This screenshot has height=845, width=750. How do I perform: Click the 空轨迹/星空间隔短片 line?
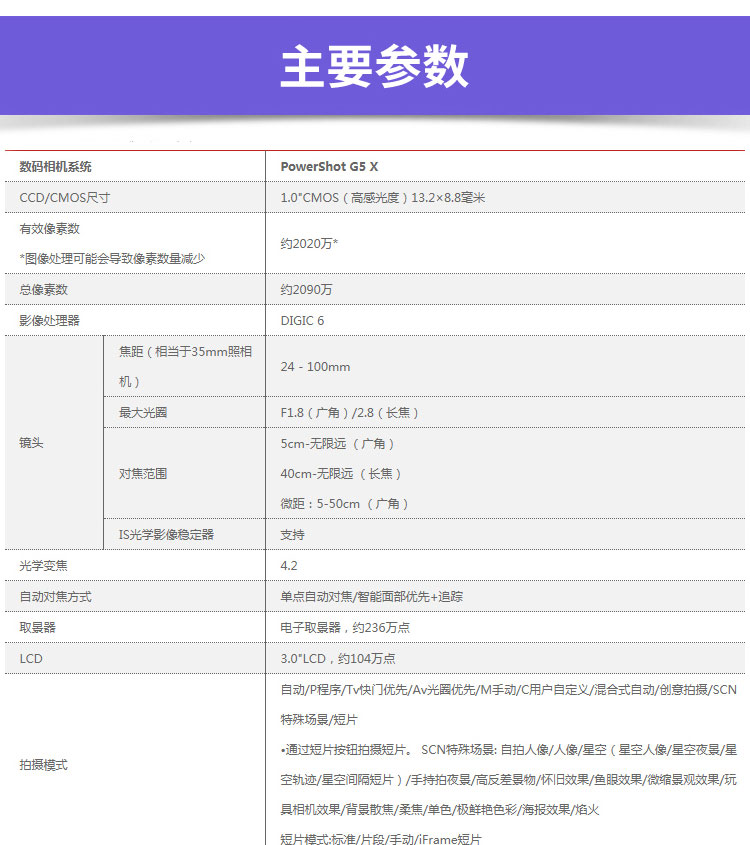point(509,780)
